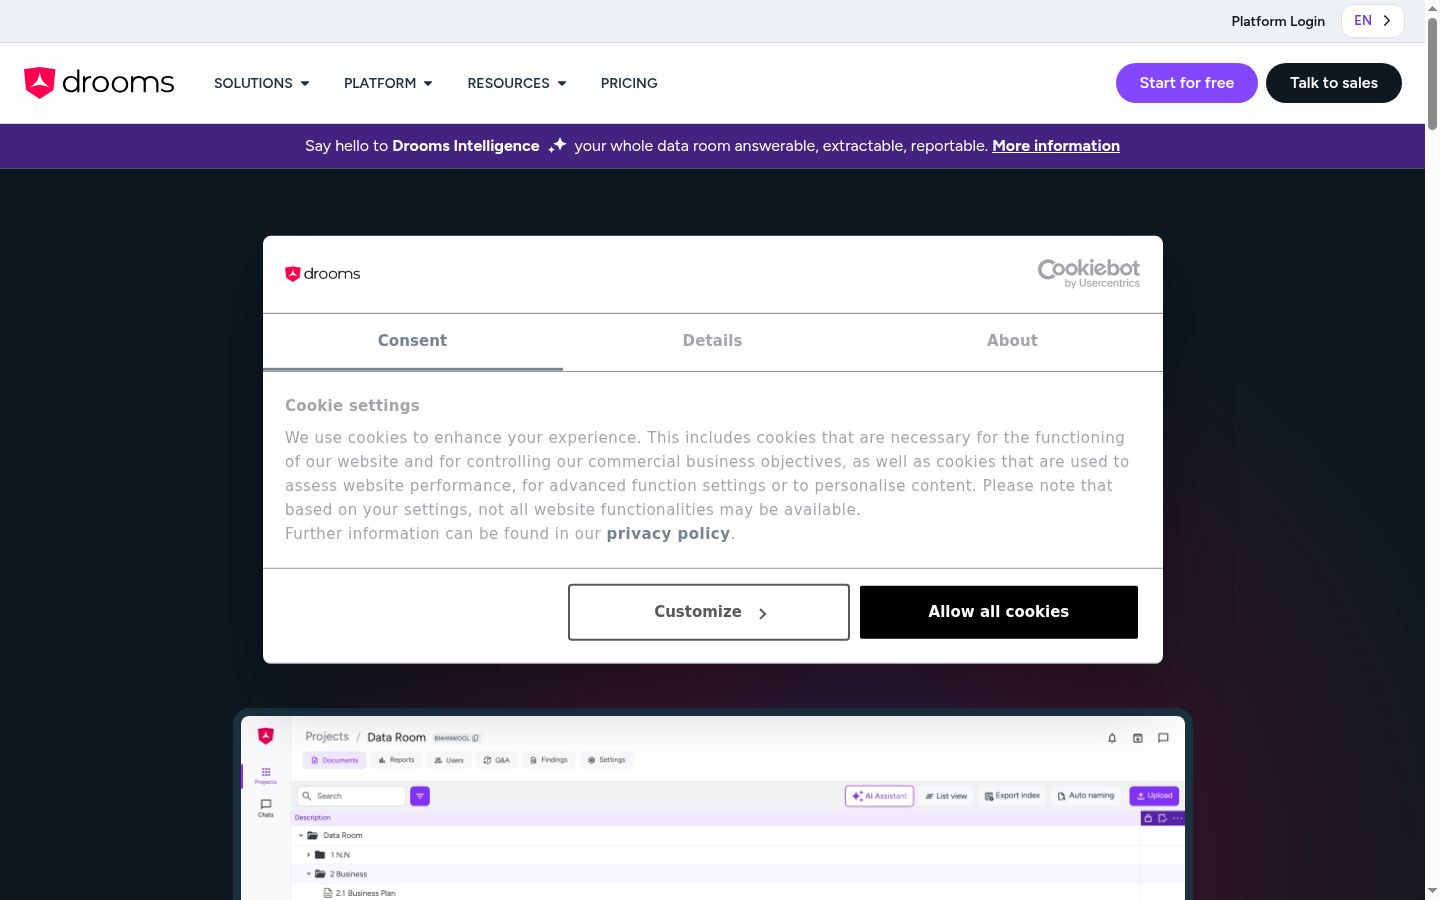Viewport: 1440px width, 900px height.
Task: Open the Cookiebot by Usercentrics logo
Action: (1089, 273)
